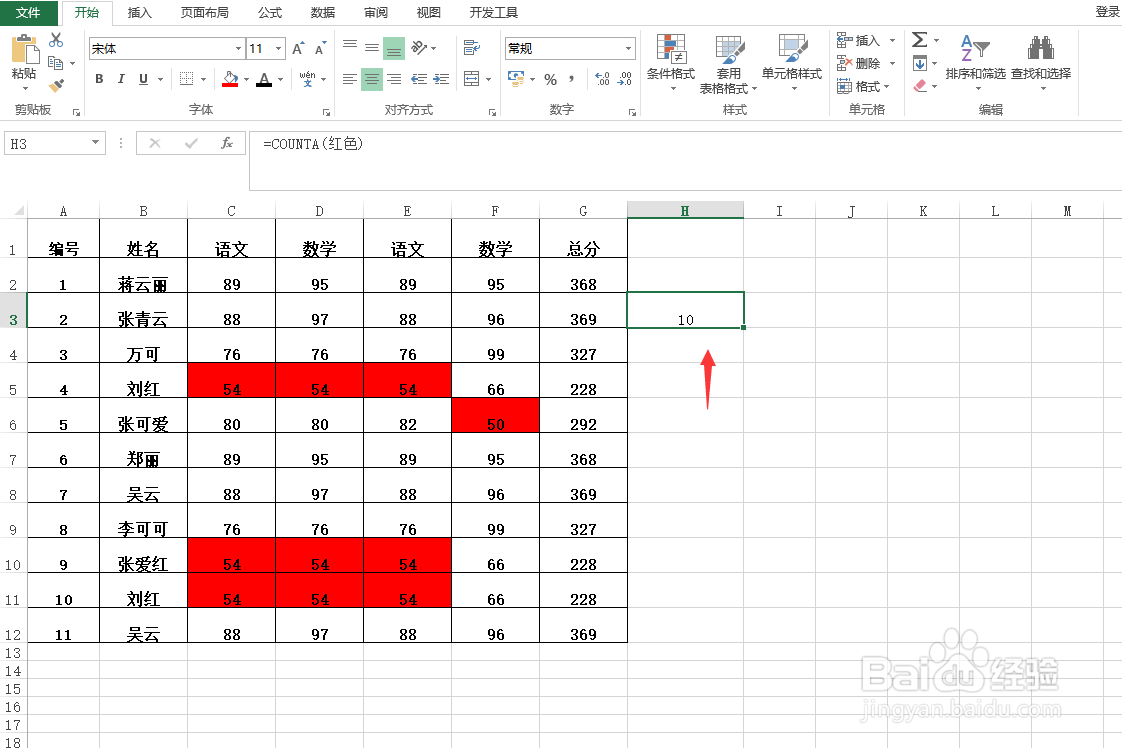Toggle align text left
This screenshot has width=1122, height=748.
click(x=350, y=79)
